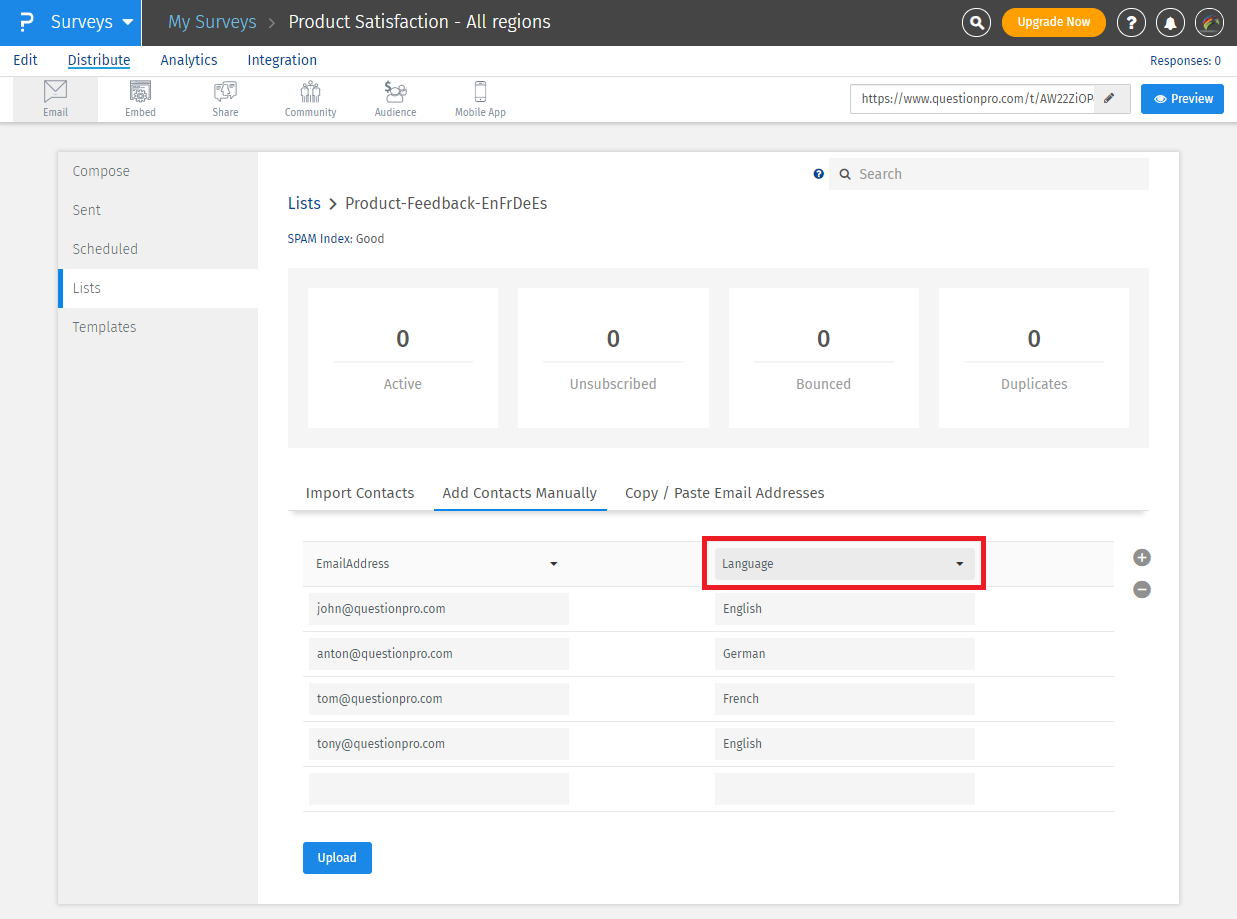Click the Upgrade Now button
This screenshot has height=919, width=1237.
pyautogui.click(x=1053, y=22)
